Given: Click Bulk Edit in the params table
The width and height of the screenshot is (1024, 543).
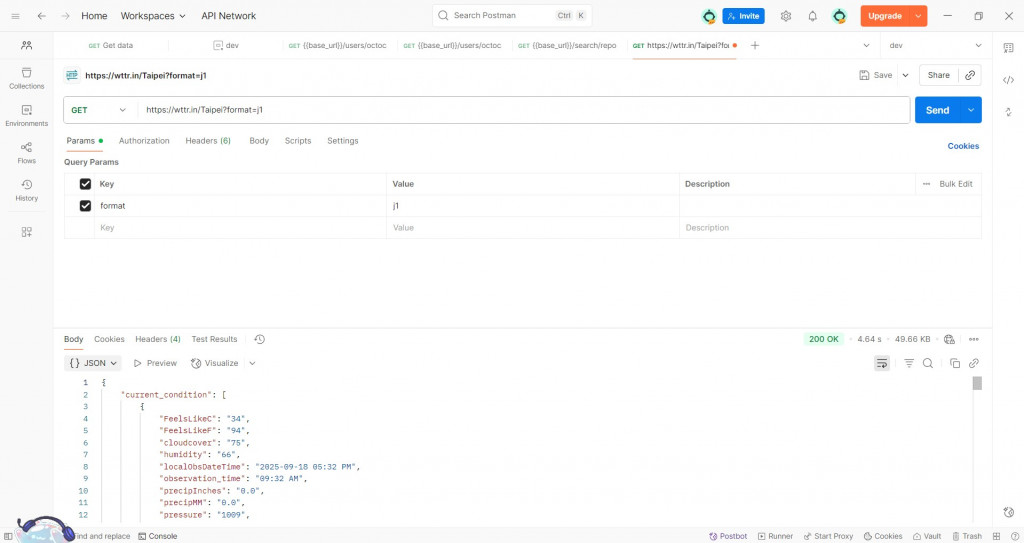Looking at the screenshot, I should point(955,184).
